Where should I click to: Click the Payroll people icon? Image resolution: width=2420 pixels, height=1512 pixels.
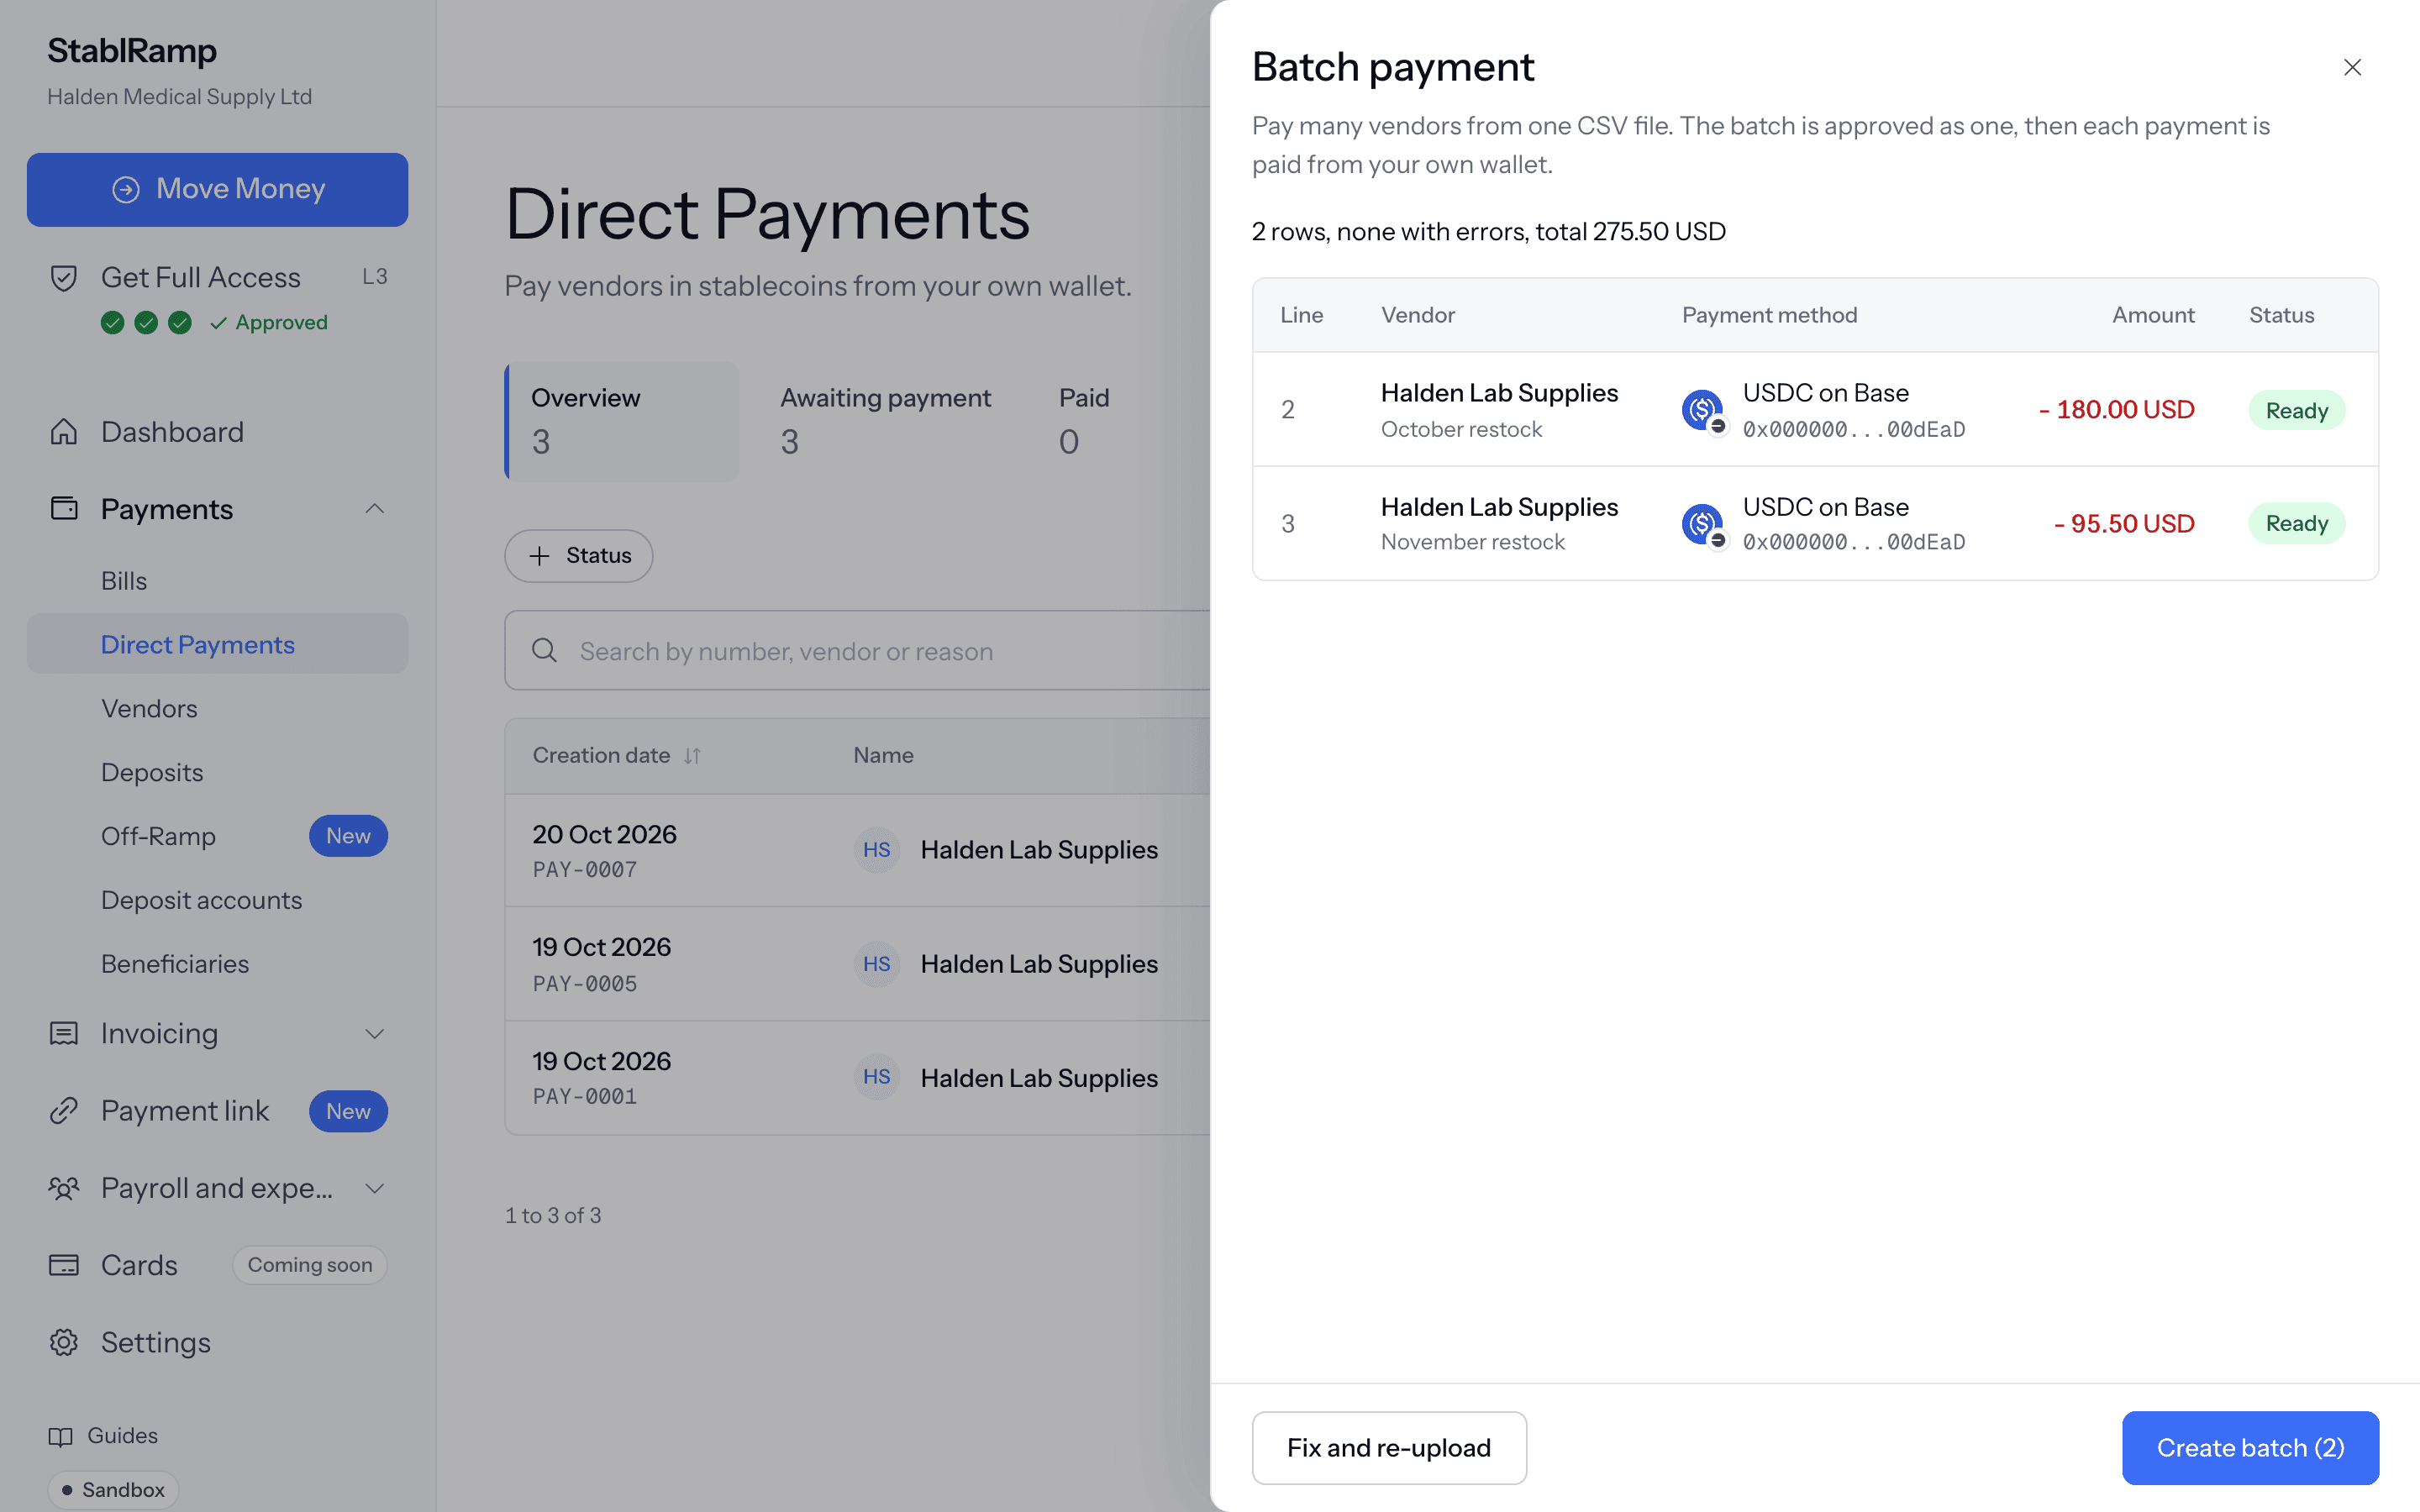tap(64, 1188)
